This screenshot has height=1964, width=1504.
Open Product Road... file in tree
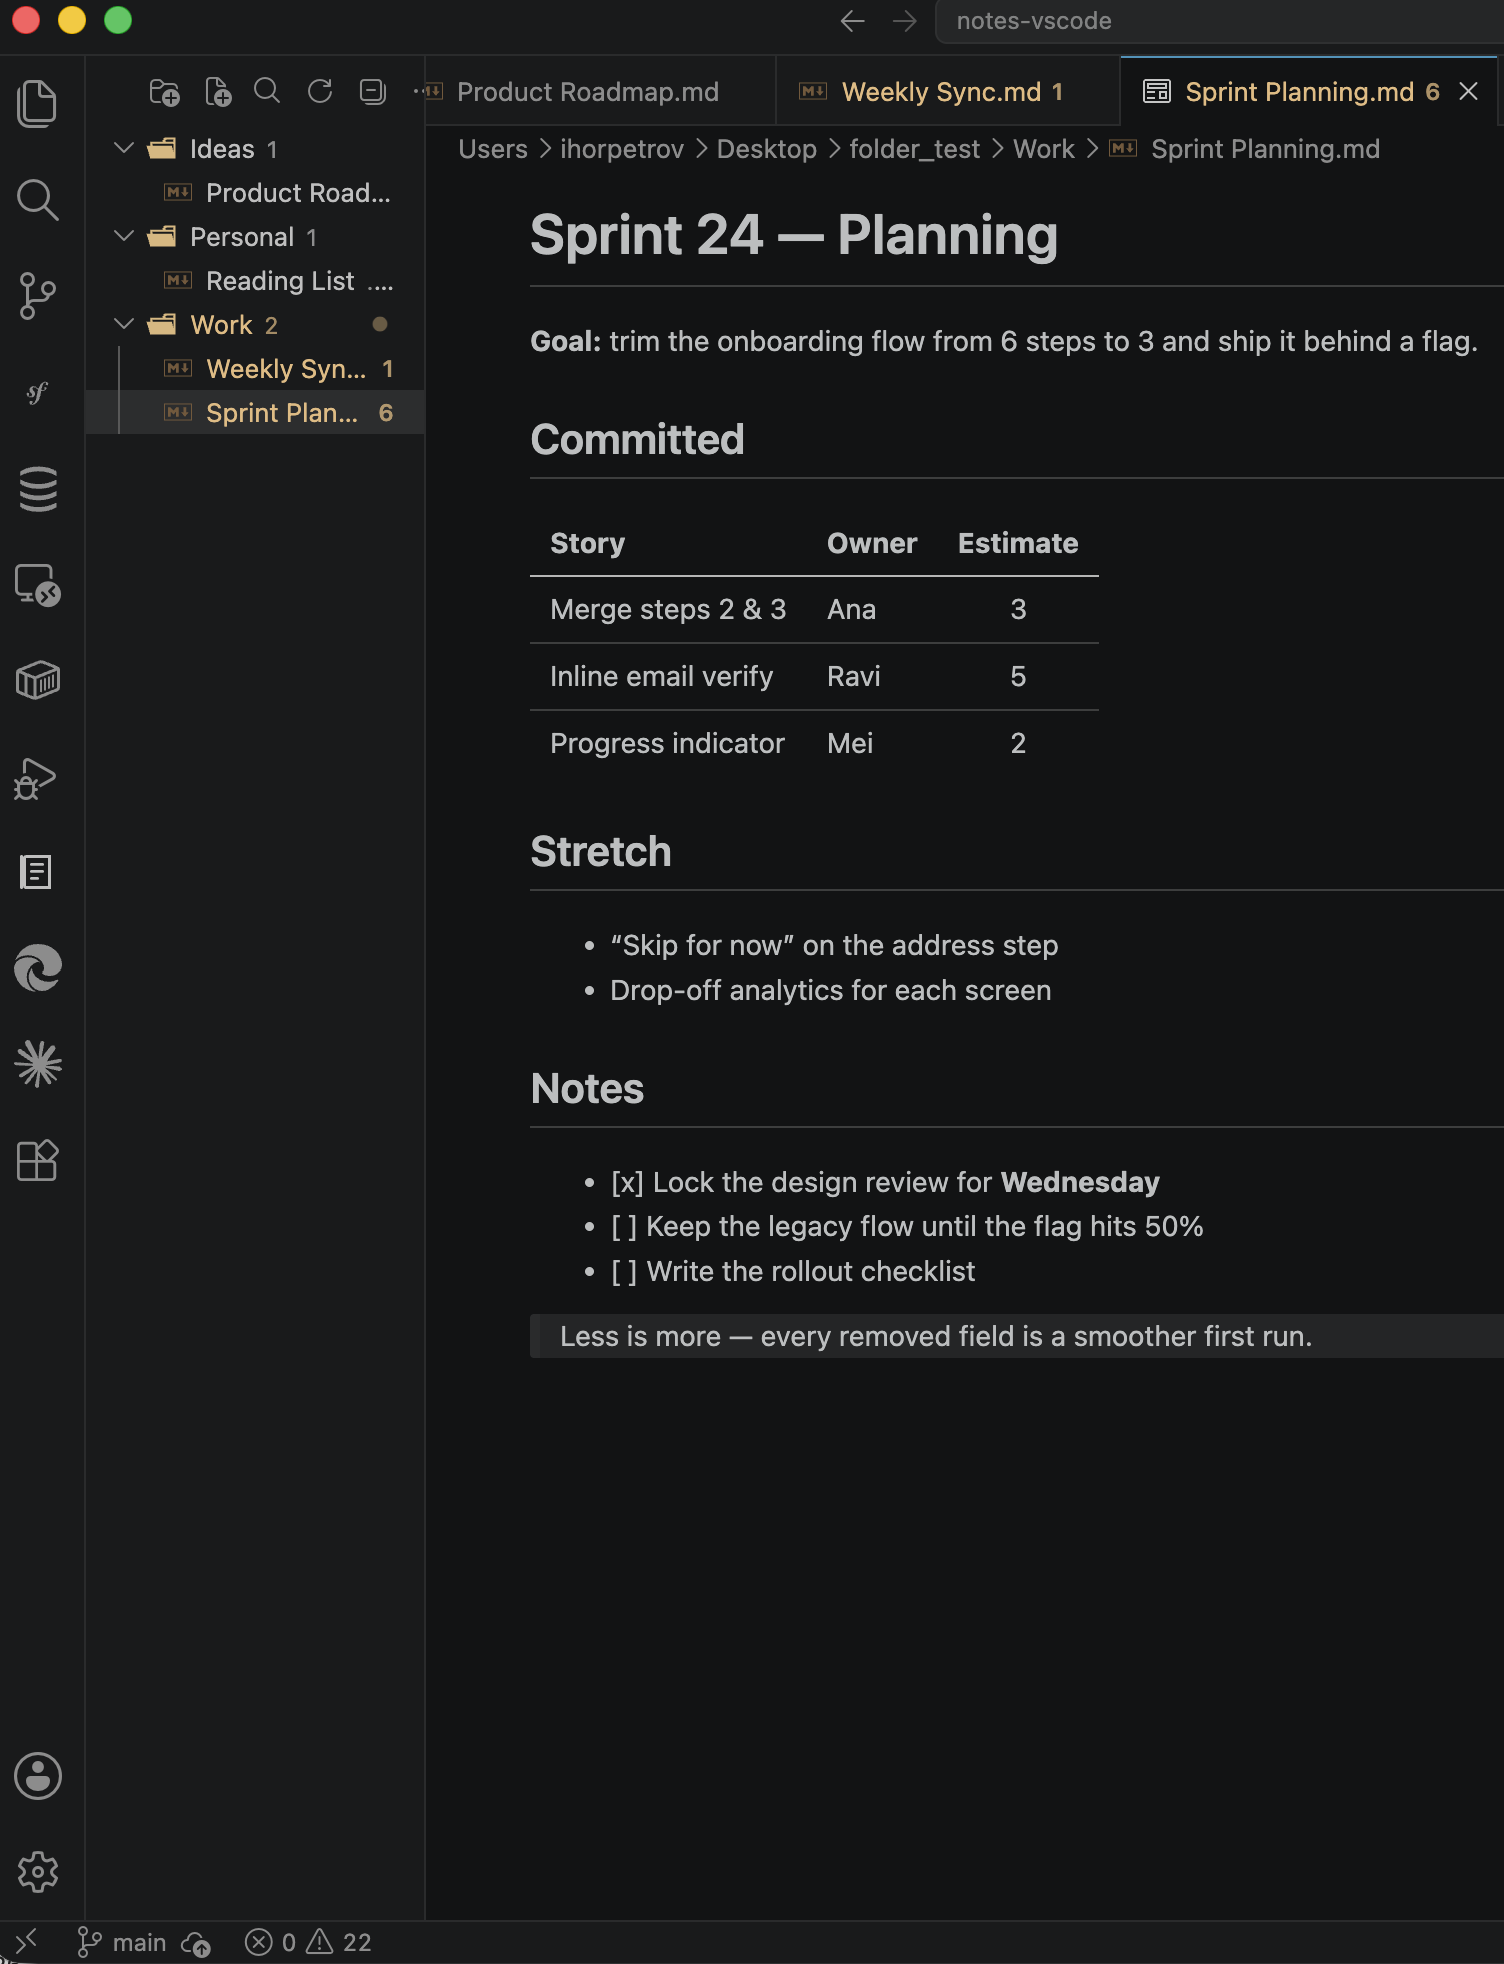click(255, 193)
